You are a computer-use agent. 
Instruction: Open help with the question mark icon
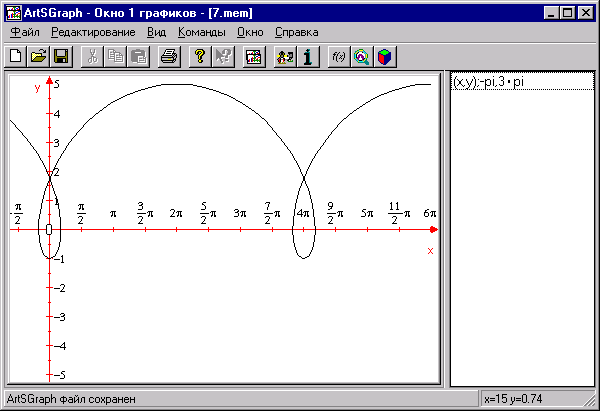click(199, 57)
